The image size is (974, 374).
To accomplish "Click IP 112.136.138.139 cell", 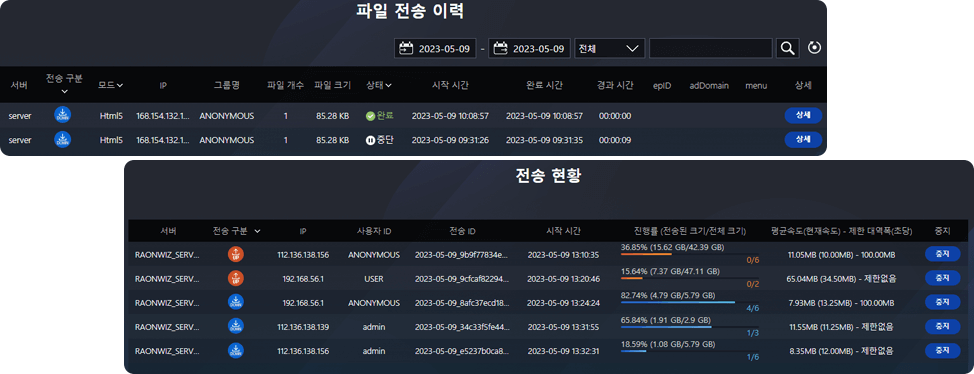I will click(x=303, y=327).
